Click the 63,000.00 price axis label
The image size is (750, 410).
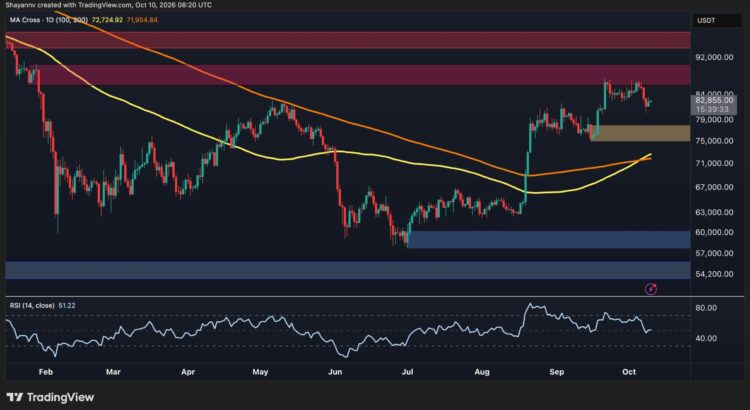(x=715, y=212)
